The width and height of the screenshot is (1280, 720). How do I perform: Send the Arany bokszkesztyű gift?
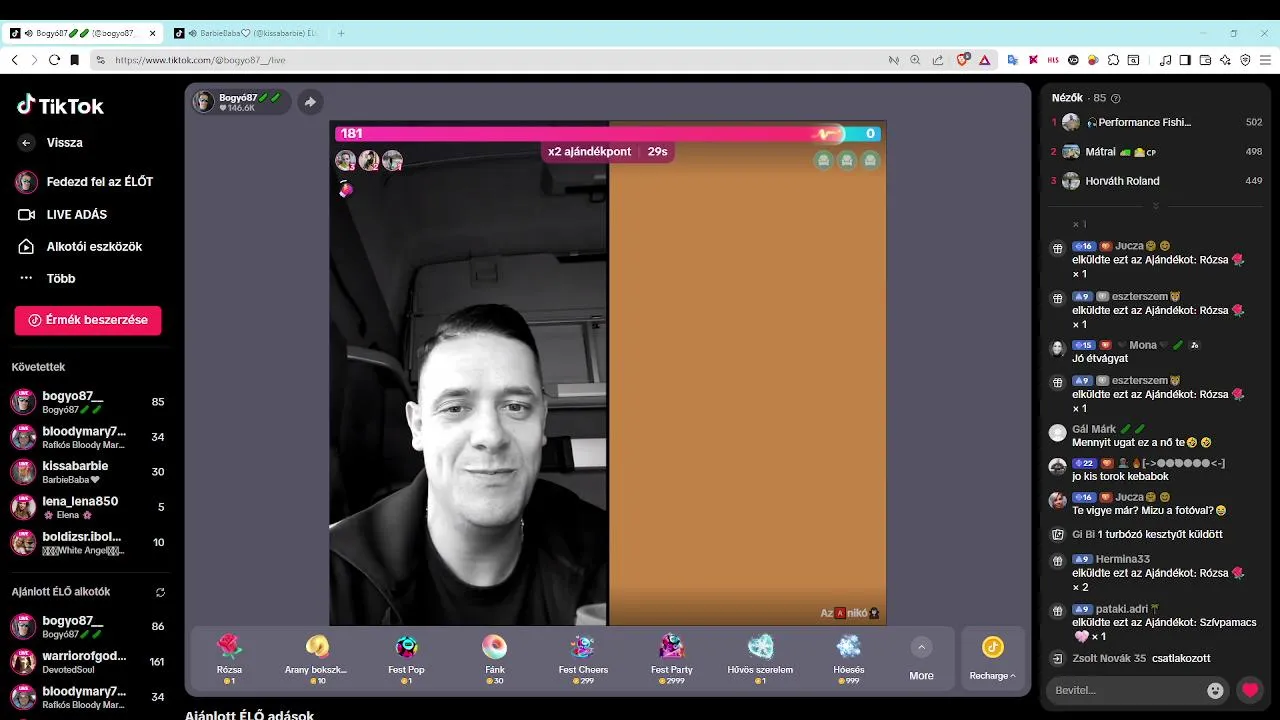pyautogui.click(x=317, y=658)
